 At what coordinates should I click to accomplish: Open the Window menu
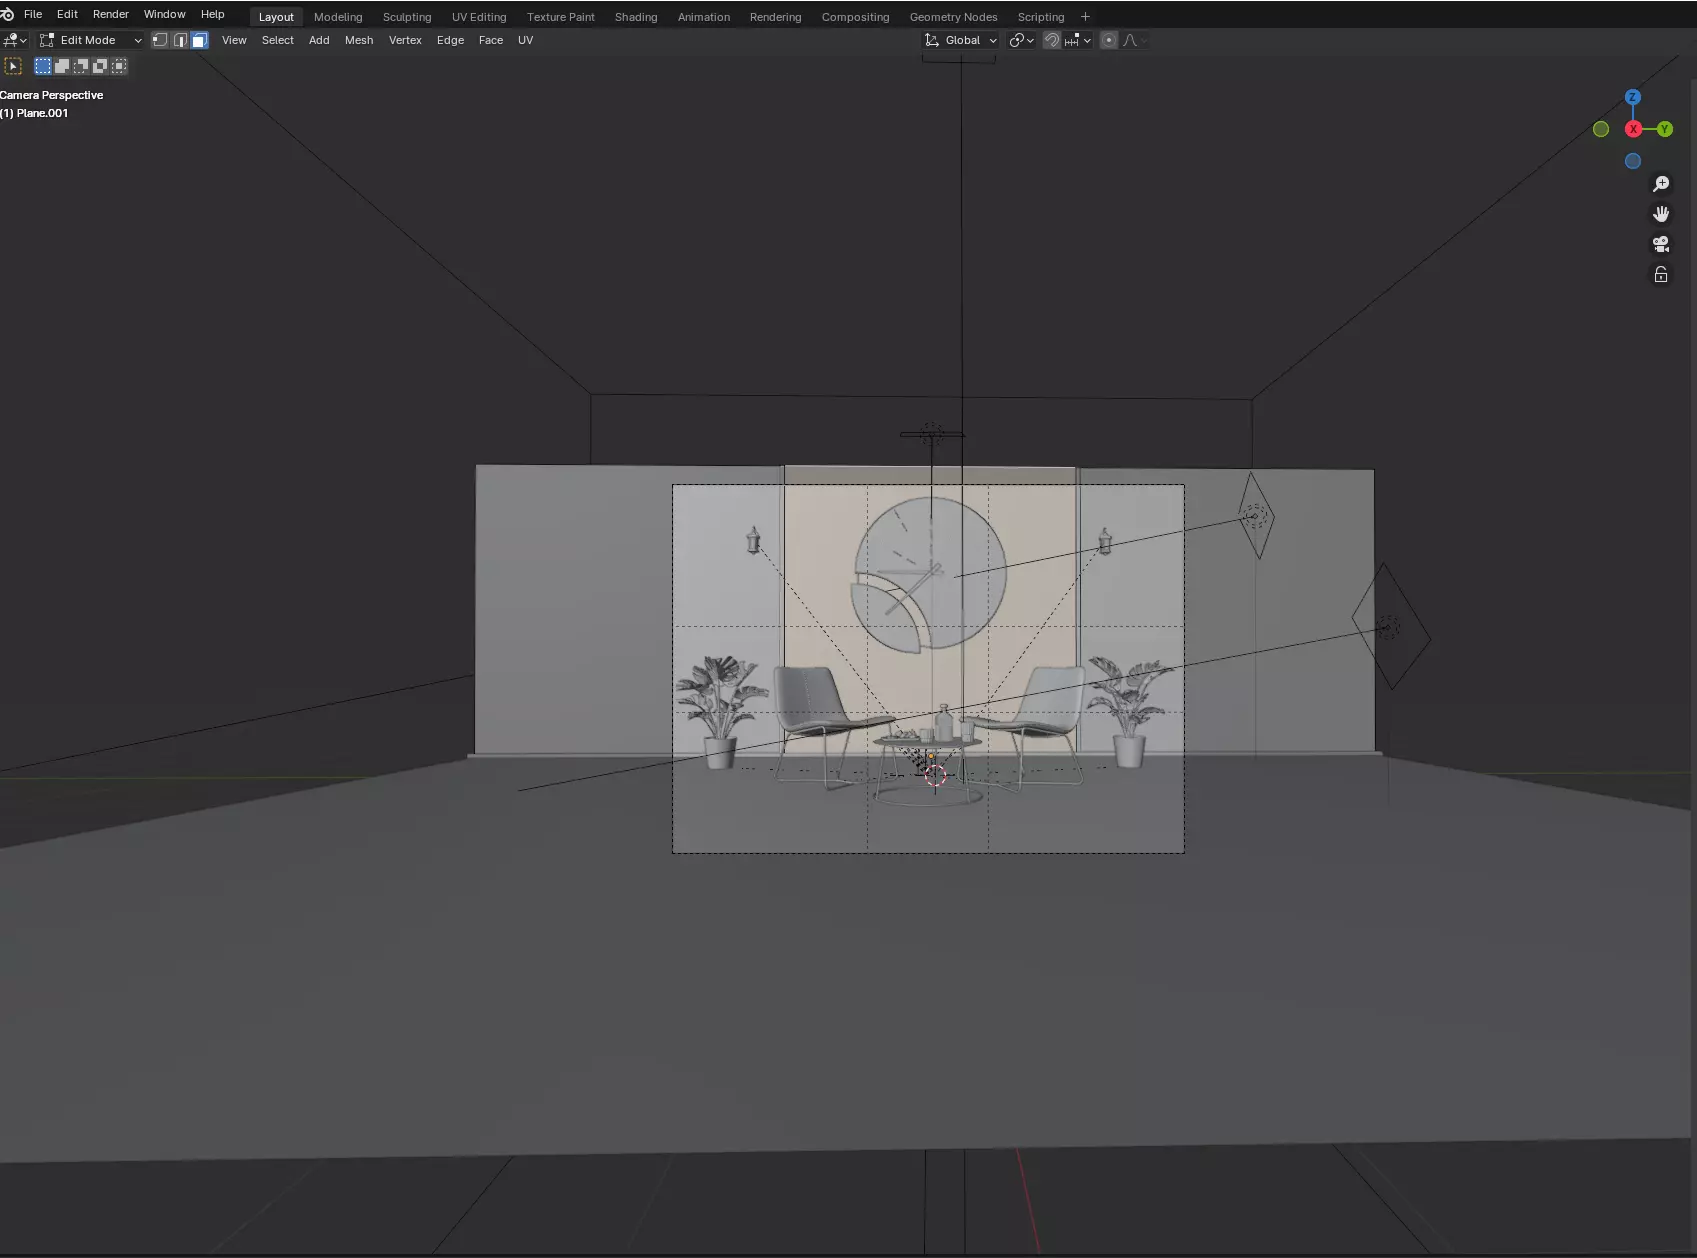165,14
